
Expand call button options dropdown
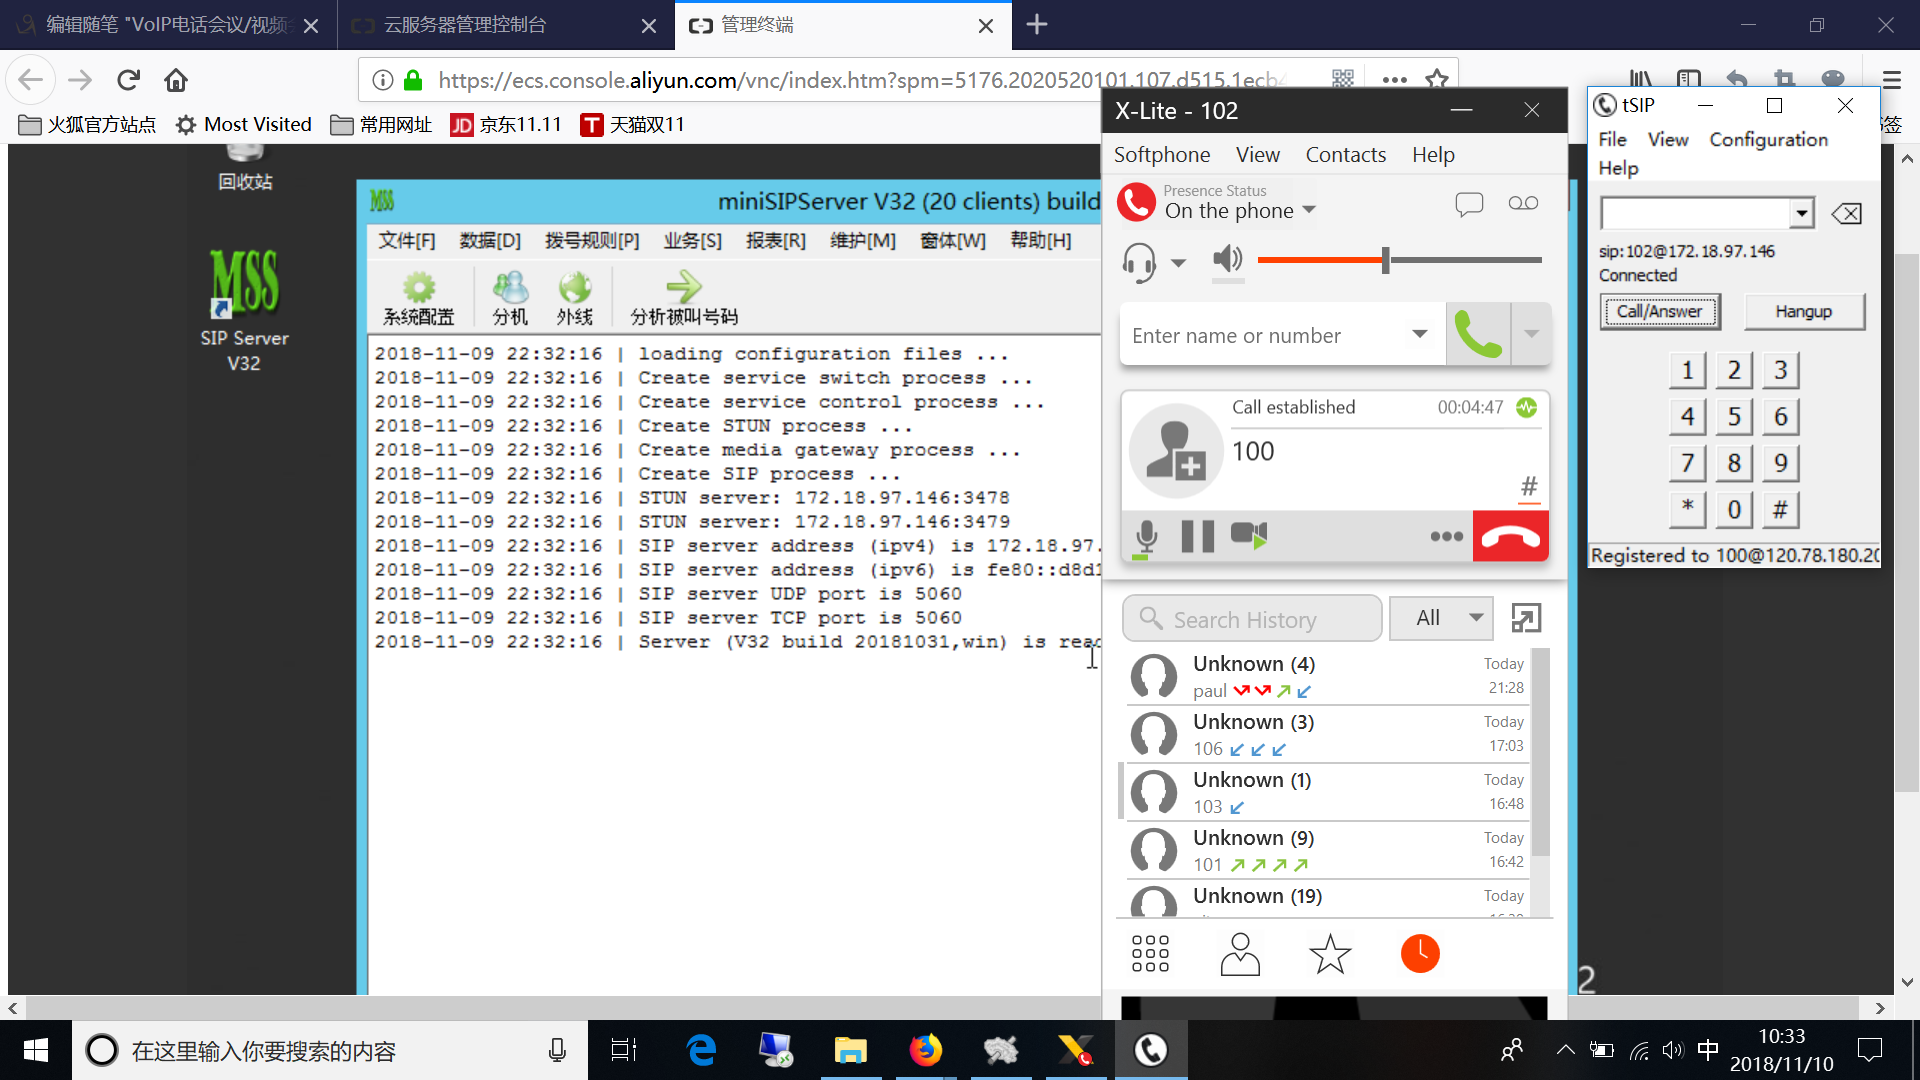[x=1531, y=335]
